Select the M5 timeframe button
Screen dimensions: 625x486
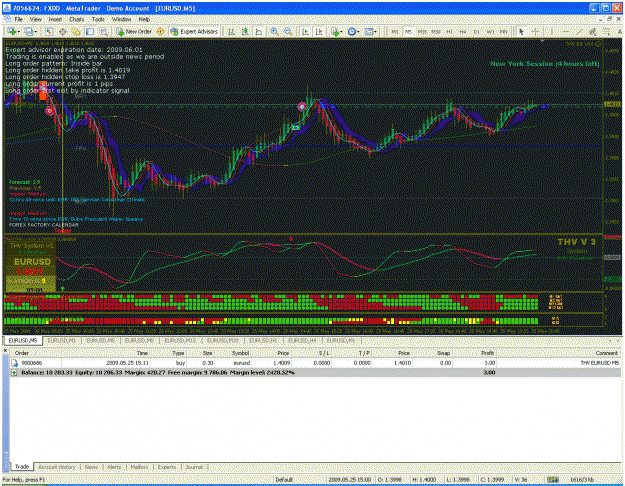click(408, 31)
